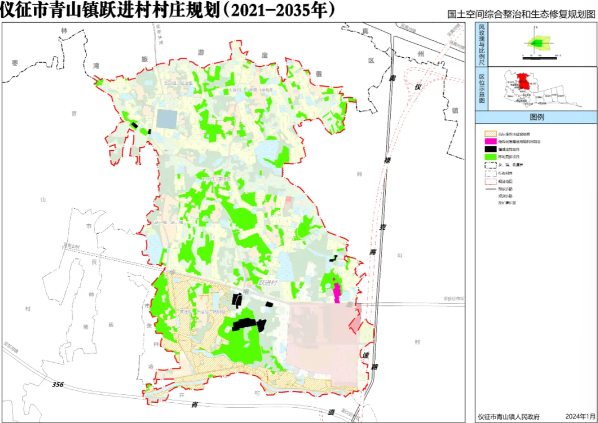Click the wind rose compass diagram
The width and height of the screenshot is (598, 423).
tap(538, 42)
